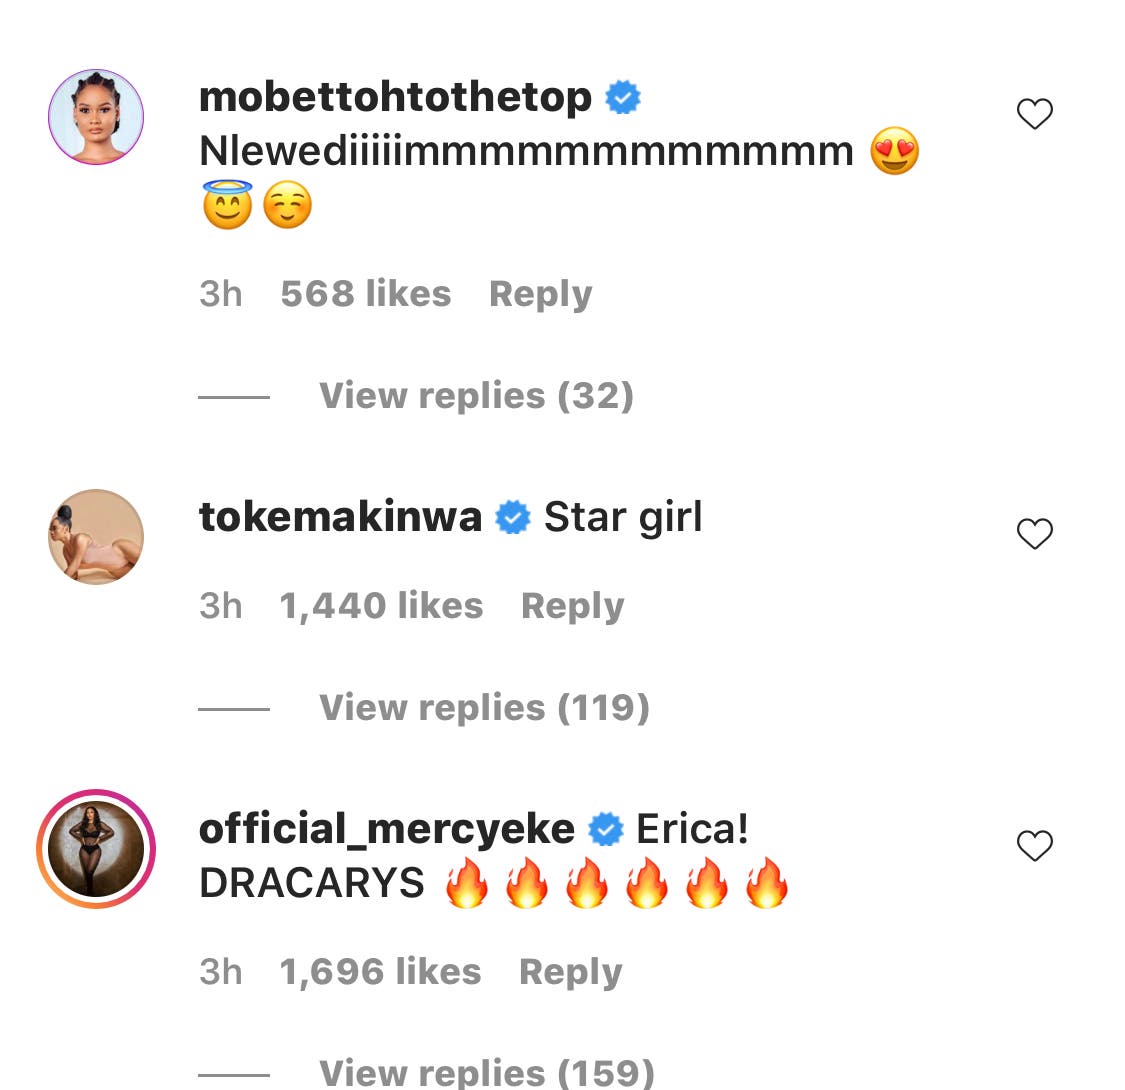View official_mercyeke's story avatar
The width and height of the screenshot is (1125, 1090).
(x=96, y=849)
